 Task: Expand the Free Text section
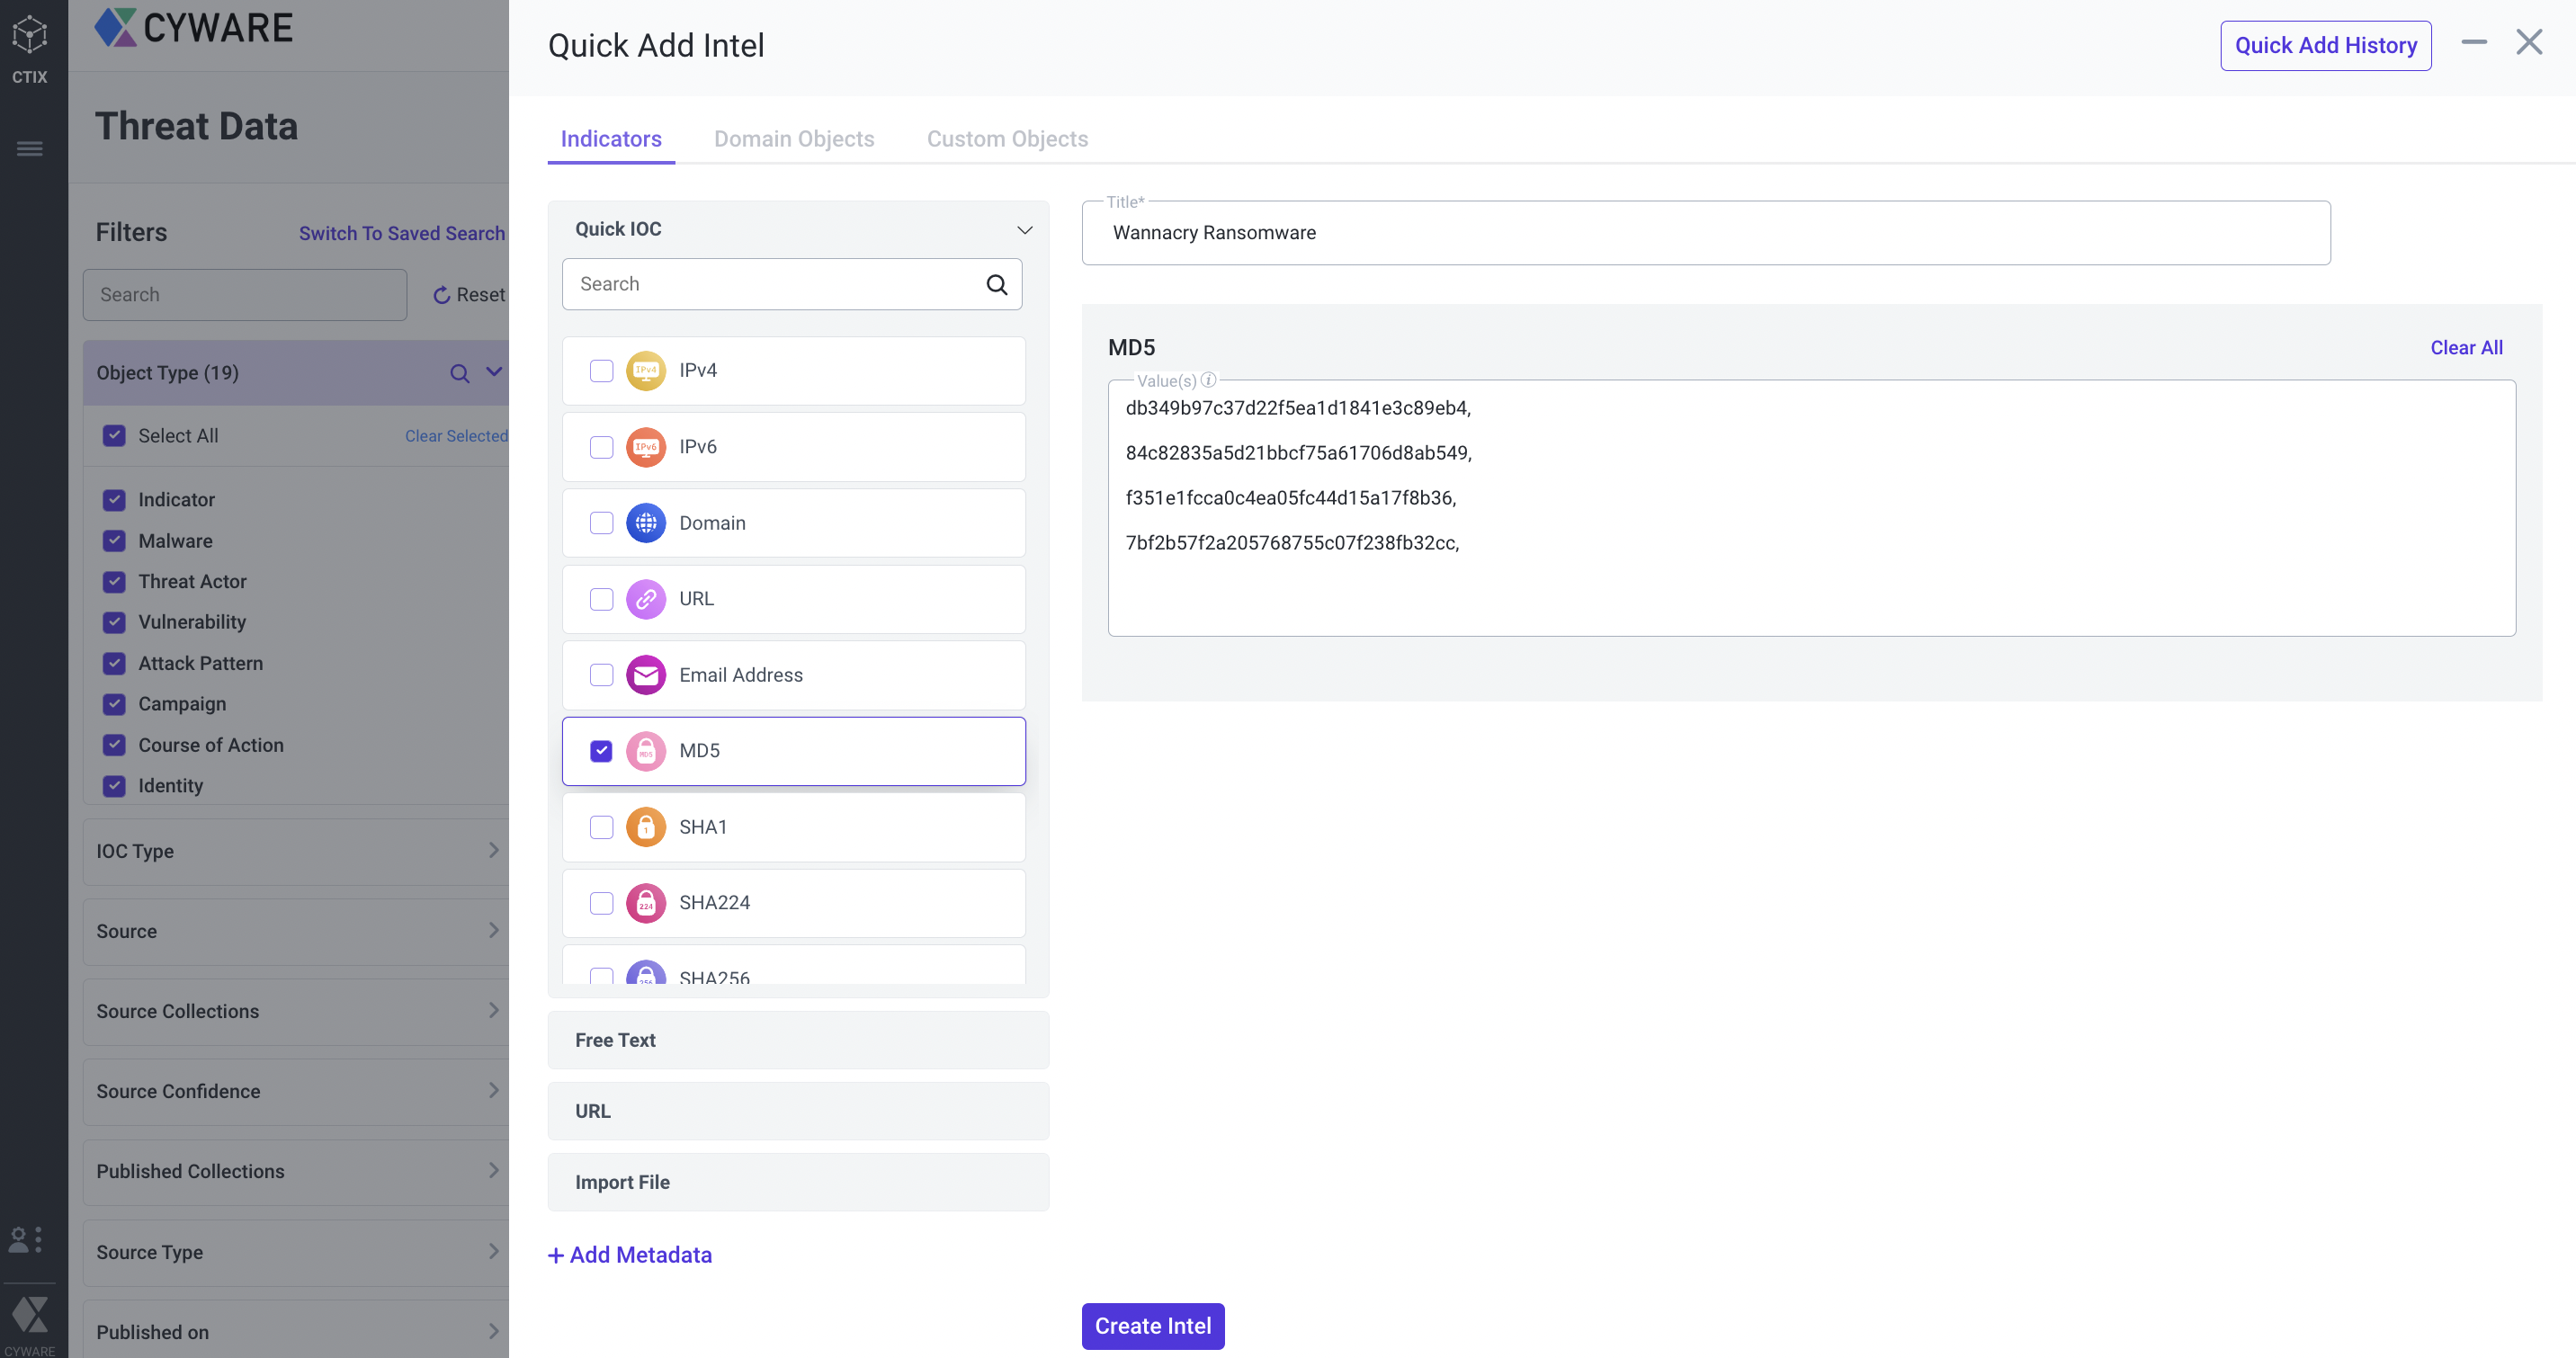coord(797,1040)
